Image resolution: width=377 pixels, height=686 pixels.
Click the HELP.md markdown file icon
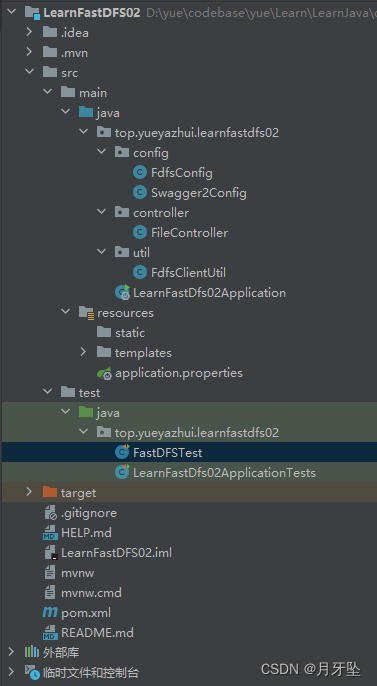[x=50, y=533]
